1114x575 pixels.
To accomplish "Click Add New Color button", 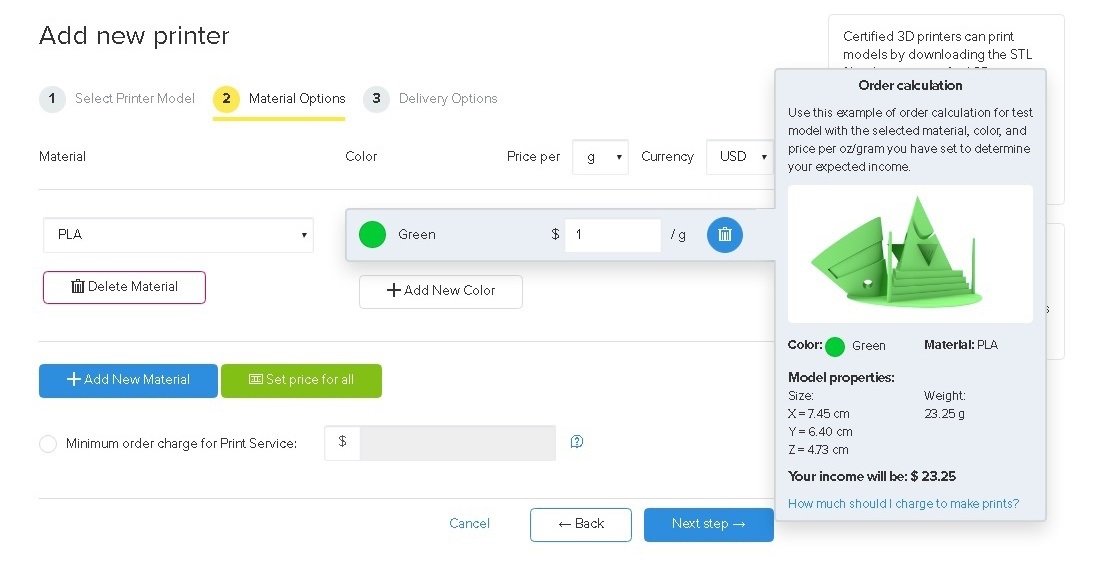I will tap(440, 291).
